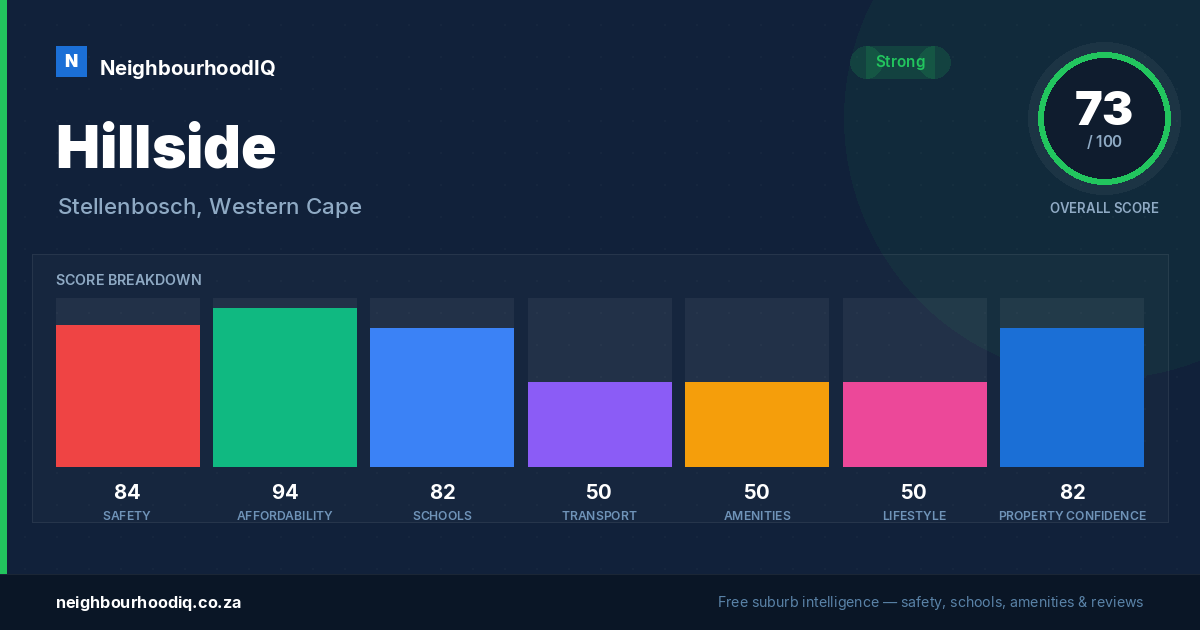Click the red Safety score bar
This screenshot has height=630, width=1200.
(128, 396)
